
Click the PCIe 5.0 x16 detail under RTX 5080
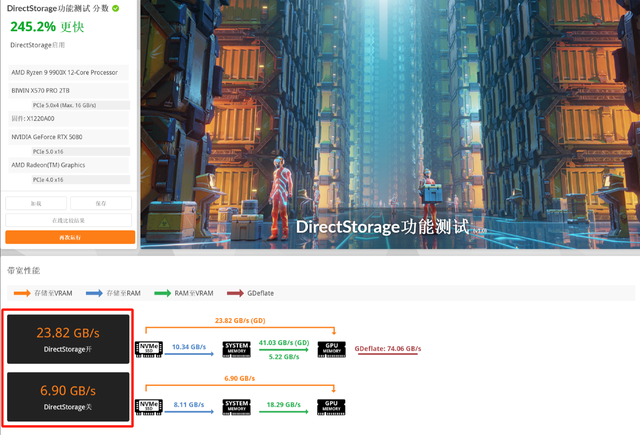(81, 151)
